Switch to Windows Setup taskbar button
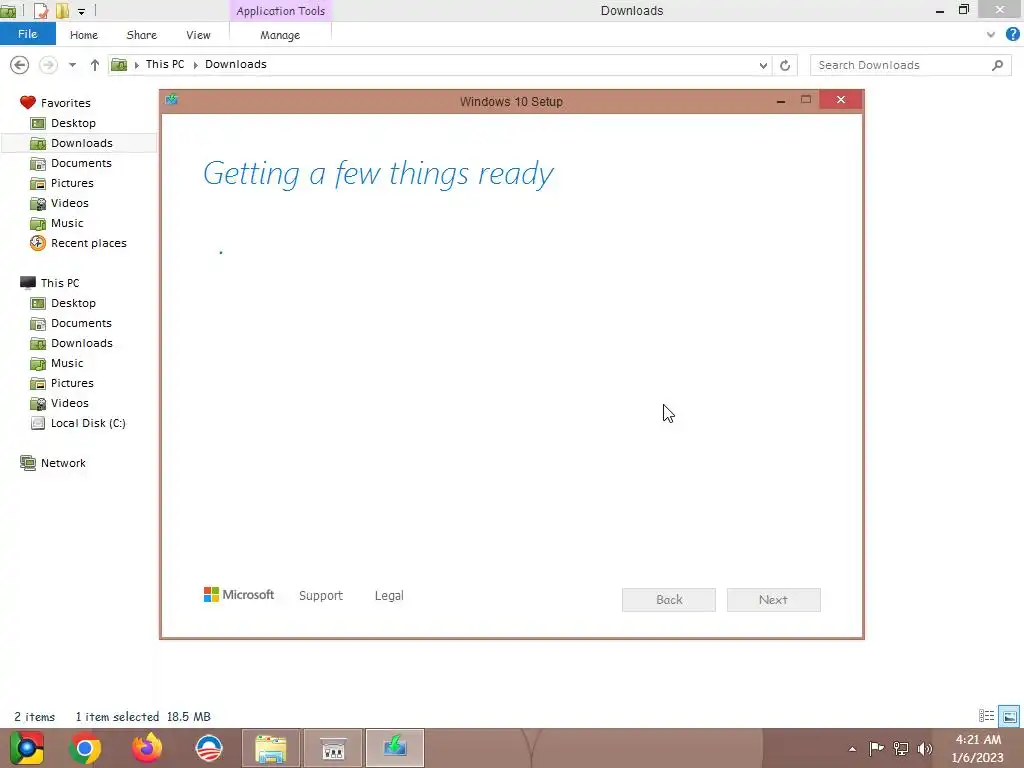This screenshot has height=768, width=1024. click(x=394, y=748)
